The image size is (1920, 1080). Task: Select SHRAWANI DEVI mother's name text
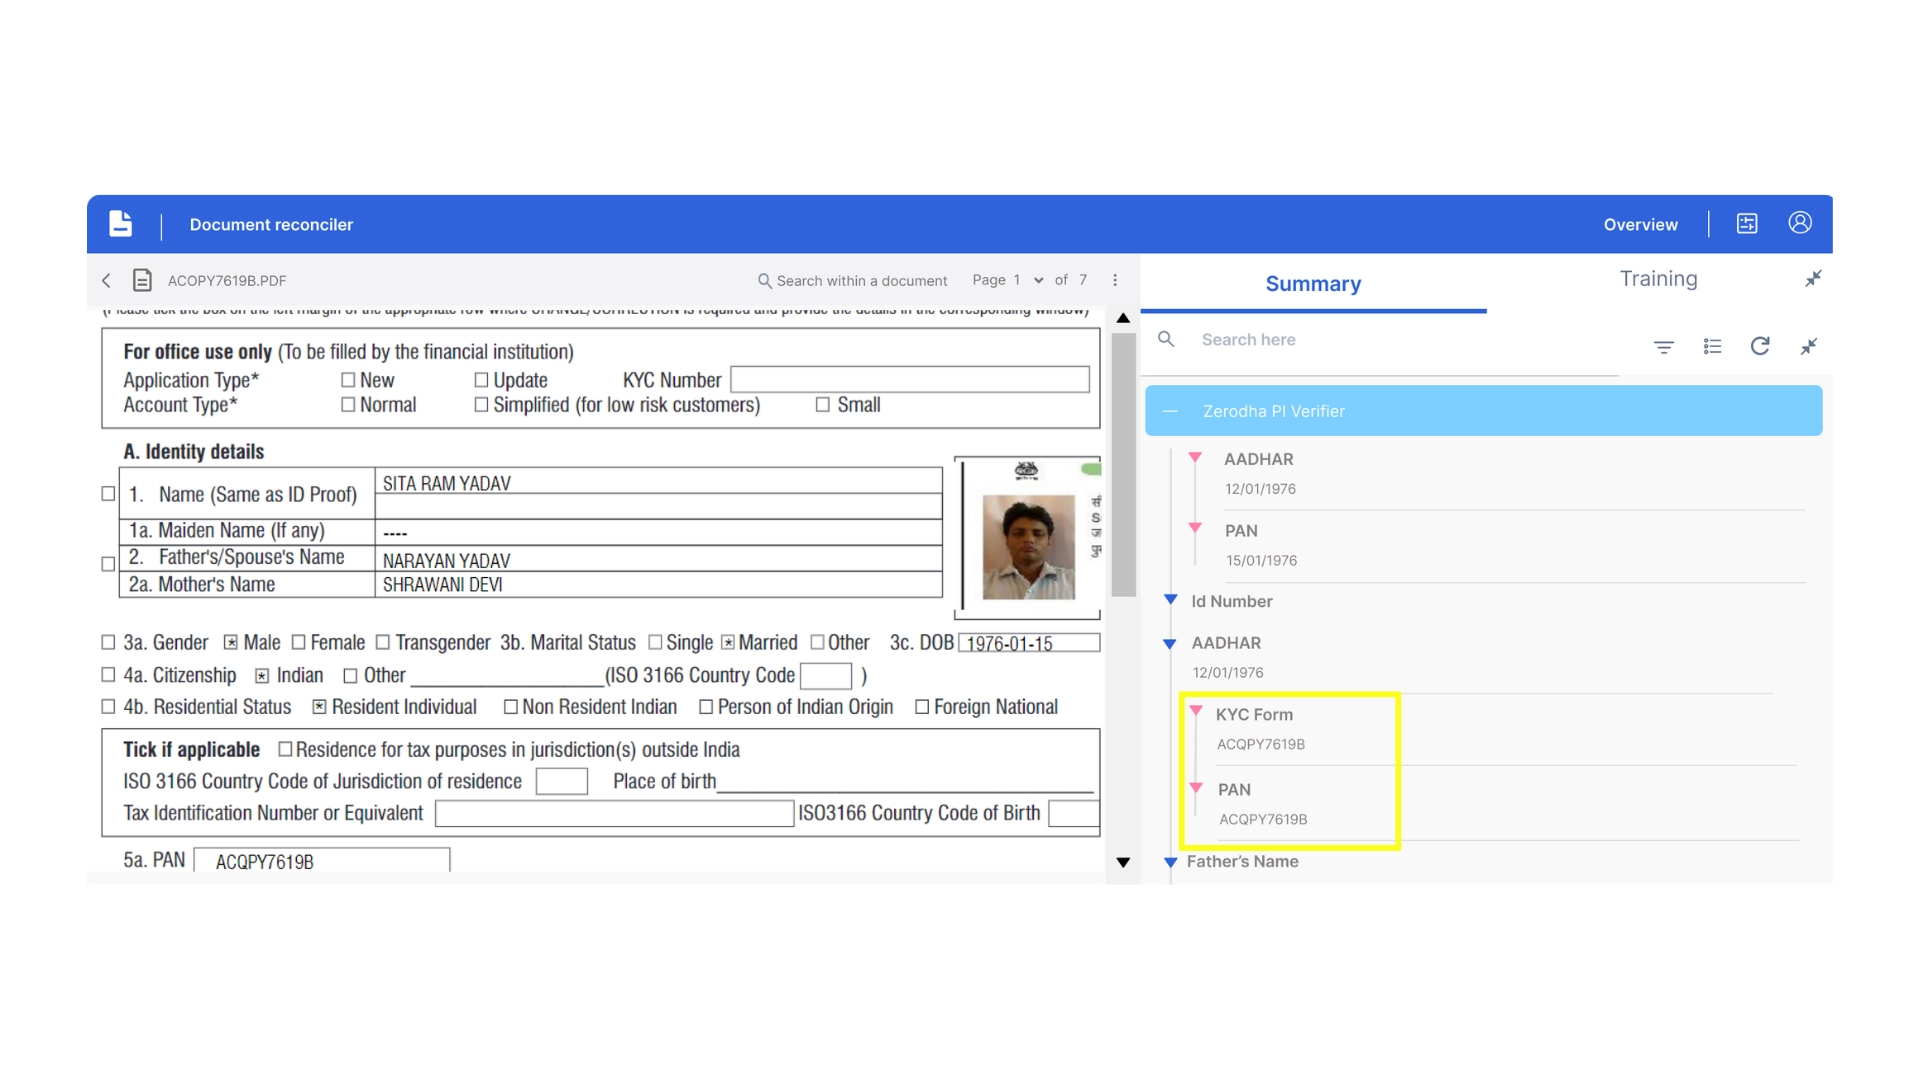pos(442,585)
